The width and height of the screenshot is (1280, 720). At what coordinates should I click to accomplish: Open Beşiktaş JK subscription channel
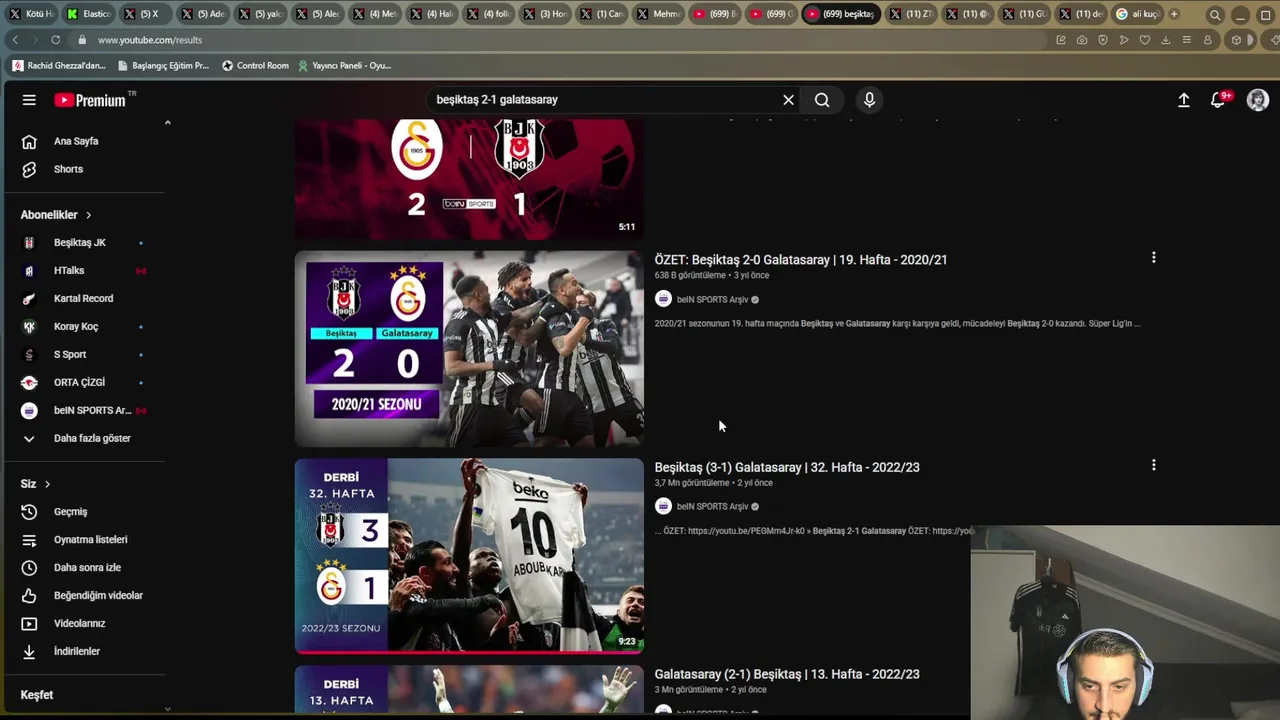(83, 242)
